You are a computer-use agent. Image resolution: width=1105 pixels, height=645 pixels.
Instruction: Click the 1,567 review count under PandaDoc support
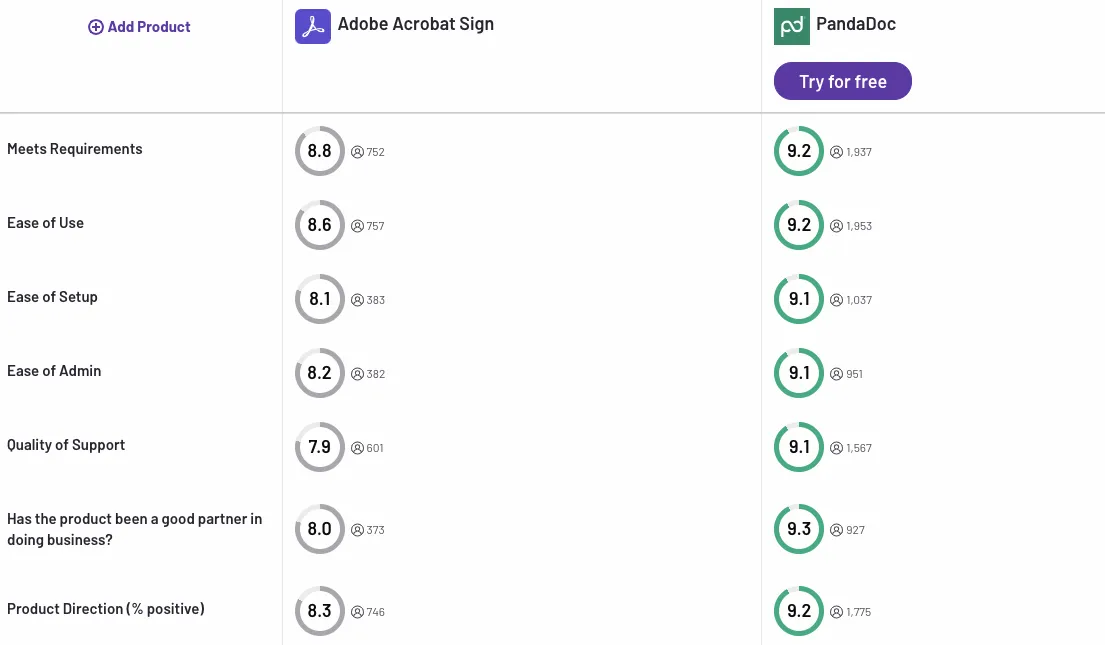pyautogui.click(x=856, y=448)
